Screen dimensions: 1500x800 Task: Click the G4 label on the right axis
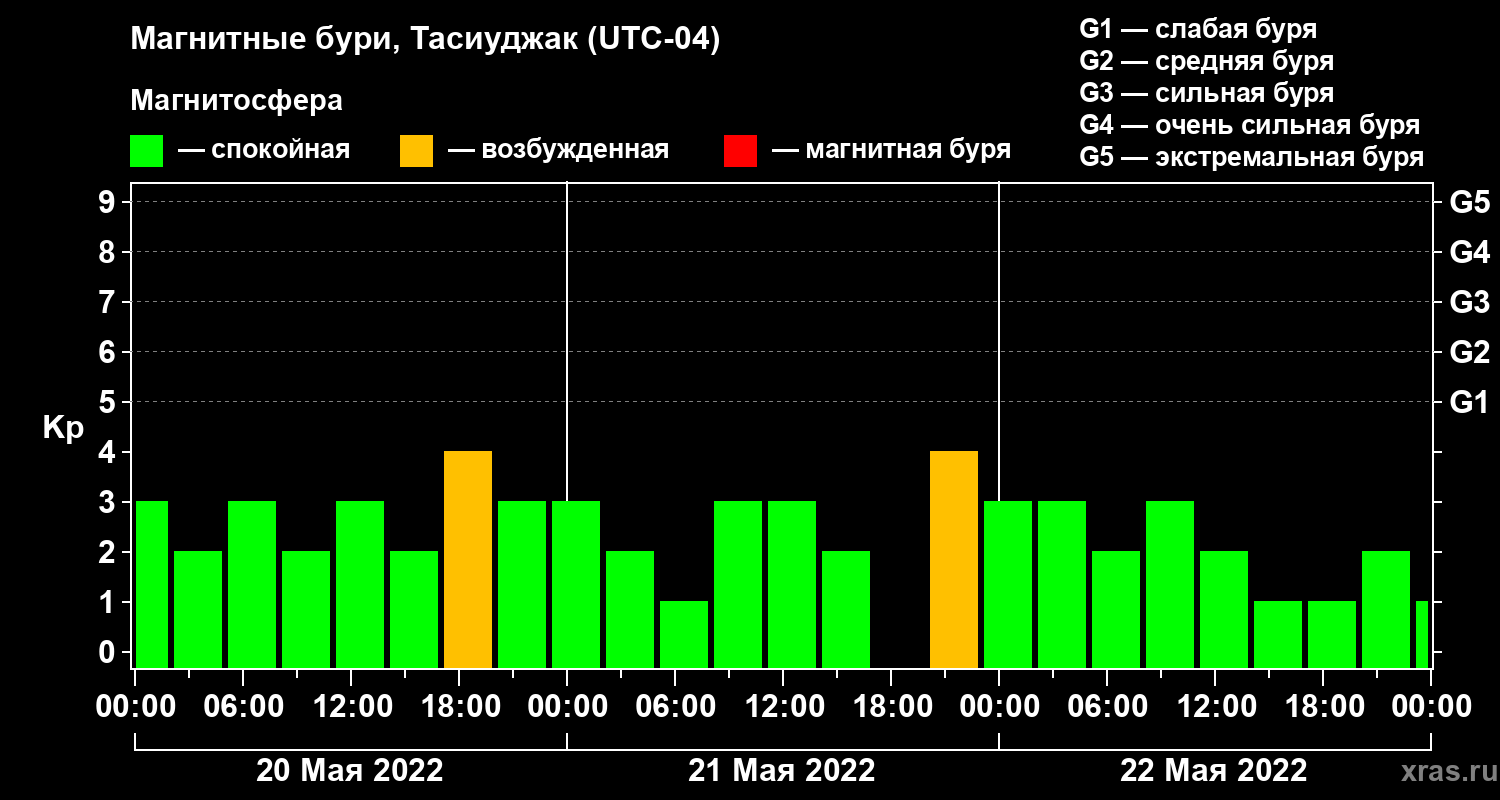tap(1469, 252)
